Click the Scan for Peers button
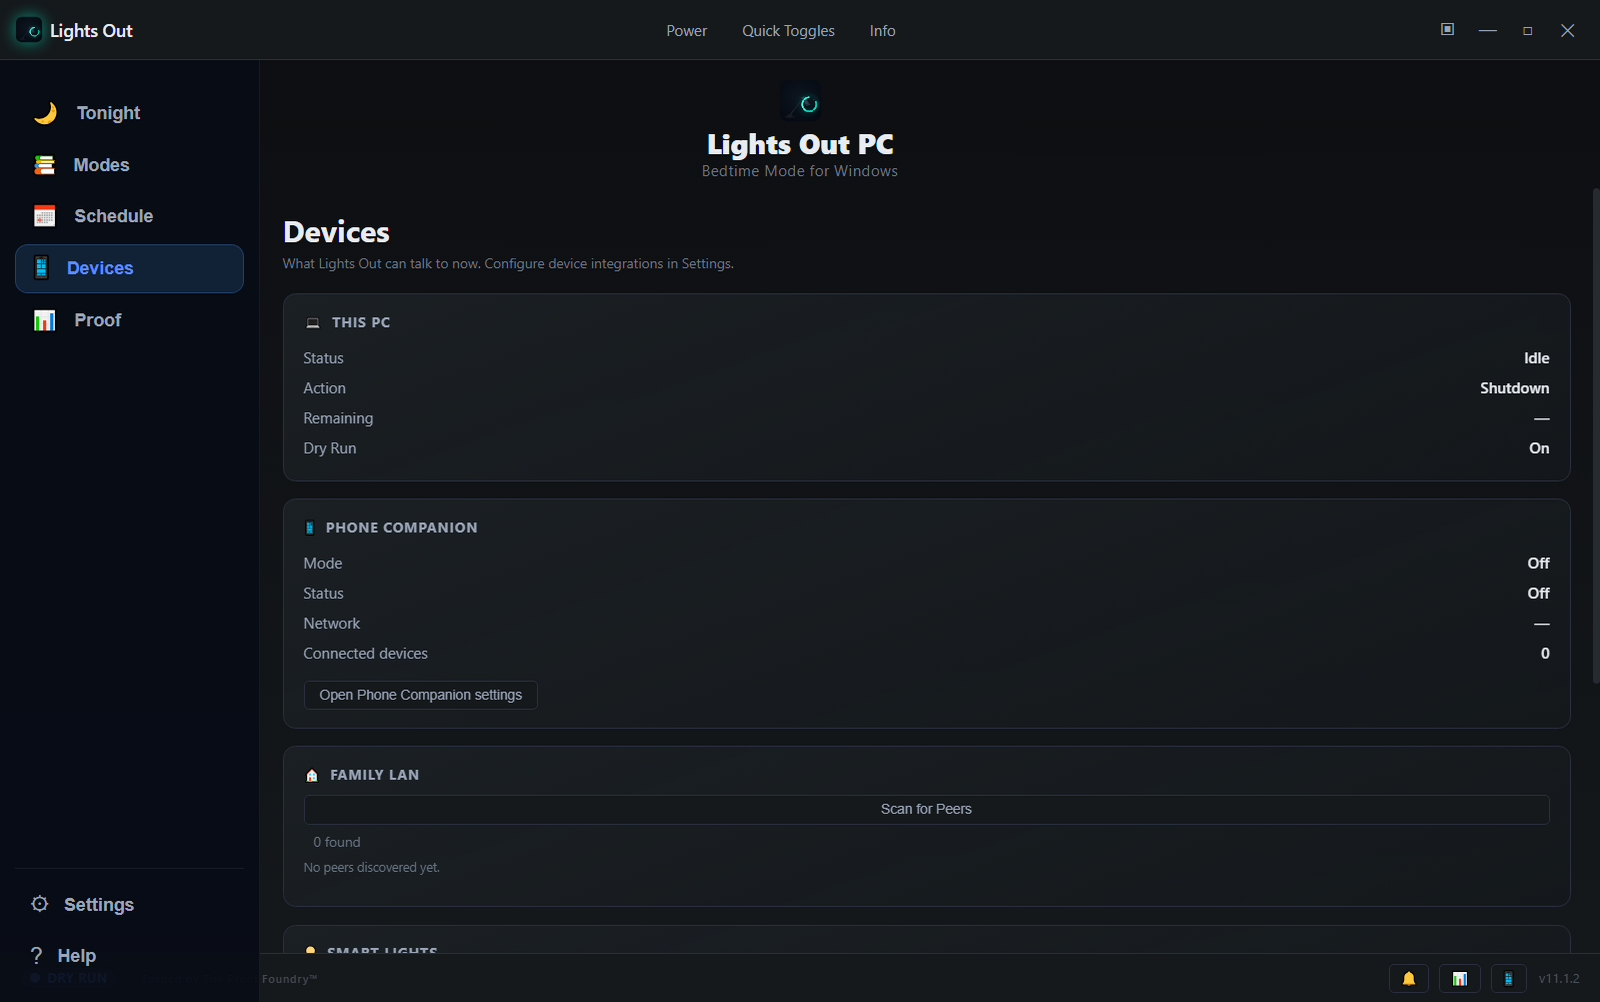 (926, 809)
